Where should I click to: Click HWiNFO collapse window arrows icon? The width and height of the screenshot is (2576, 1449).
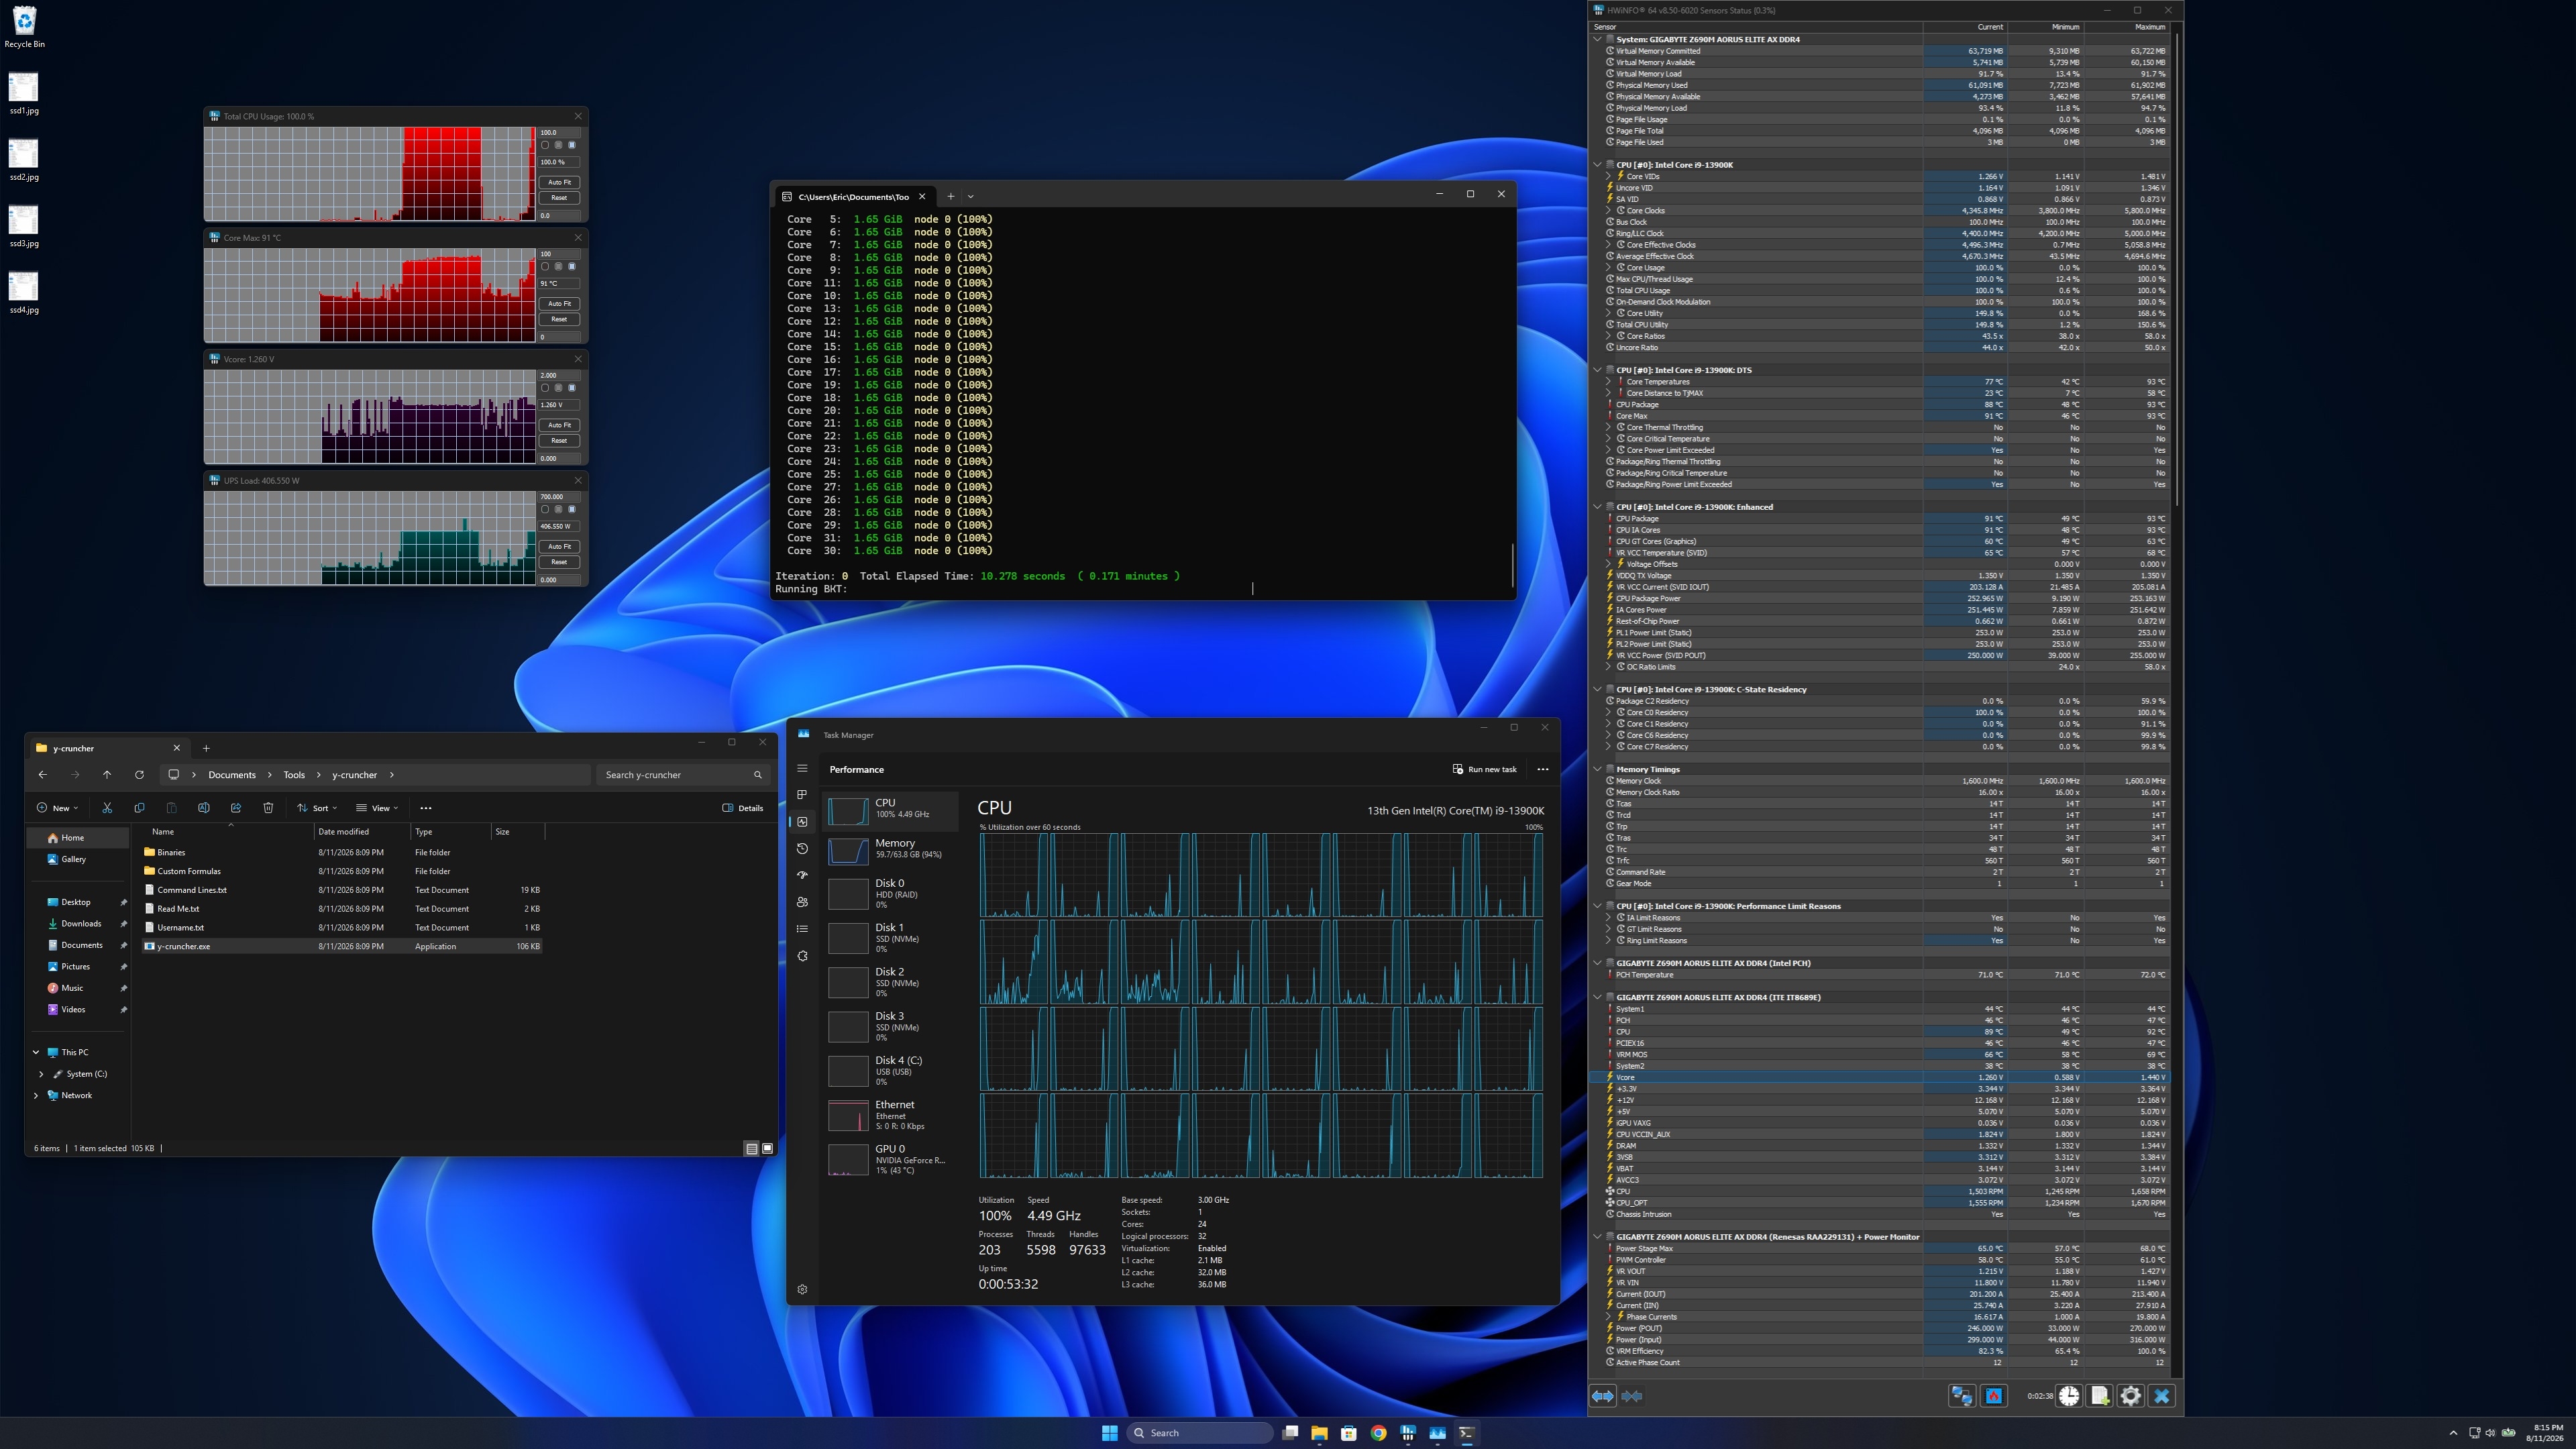[1632, 1396]
